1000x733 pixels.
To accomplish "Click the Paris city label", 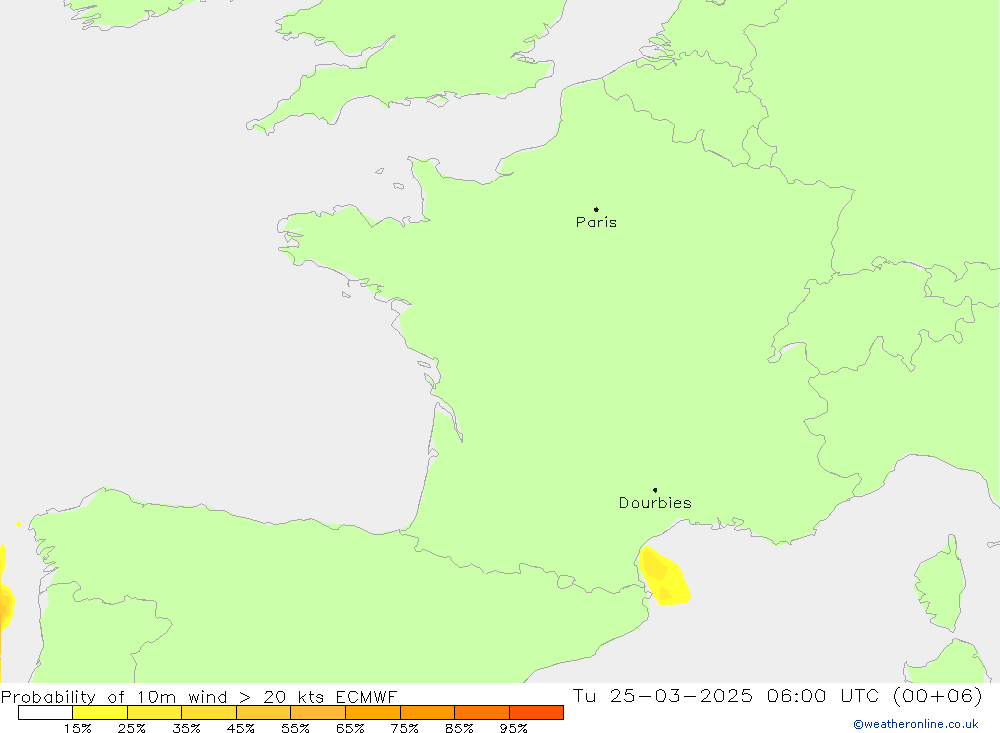I will [x=596, y=222].
